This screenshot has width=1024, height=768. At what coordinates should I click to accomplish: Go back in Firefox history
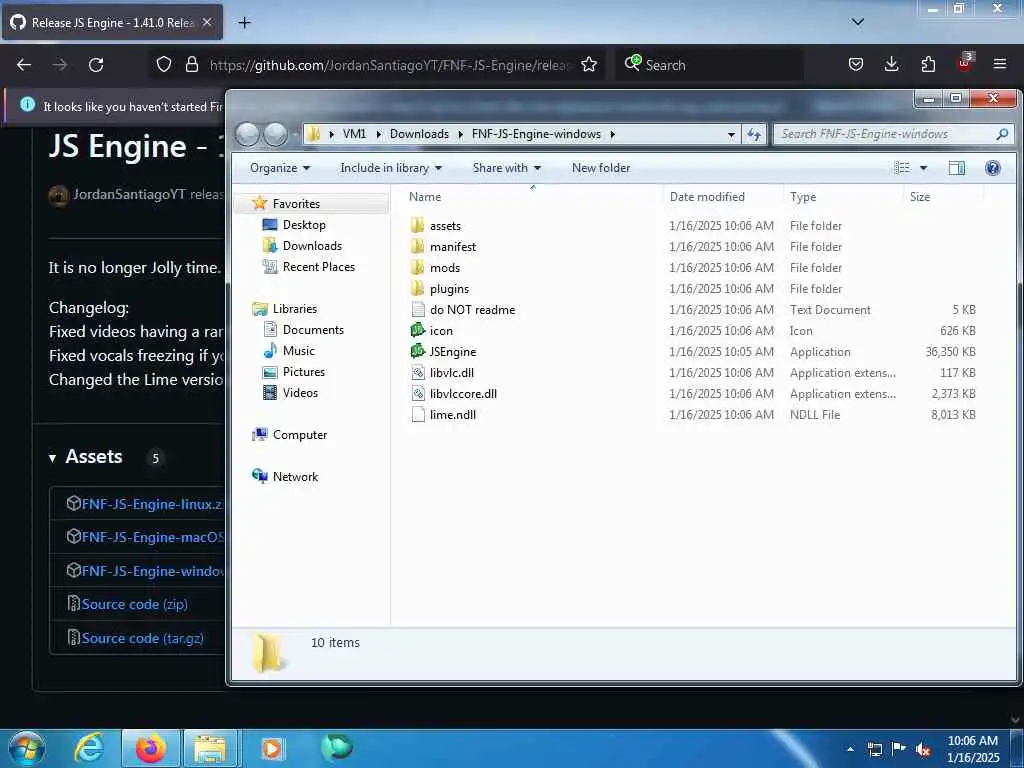24,65
